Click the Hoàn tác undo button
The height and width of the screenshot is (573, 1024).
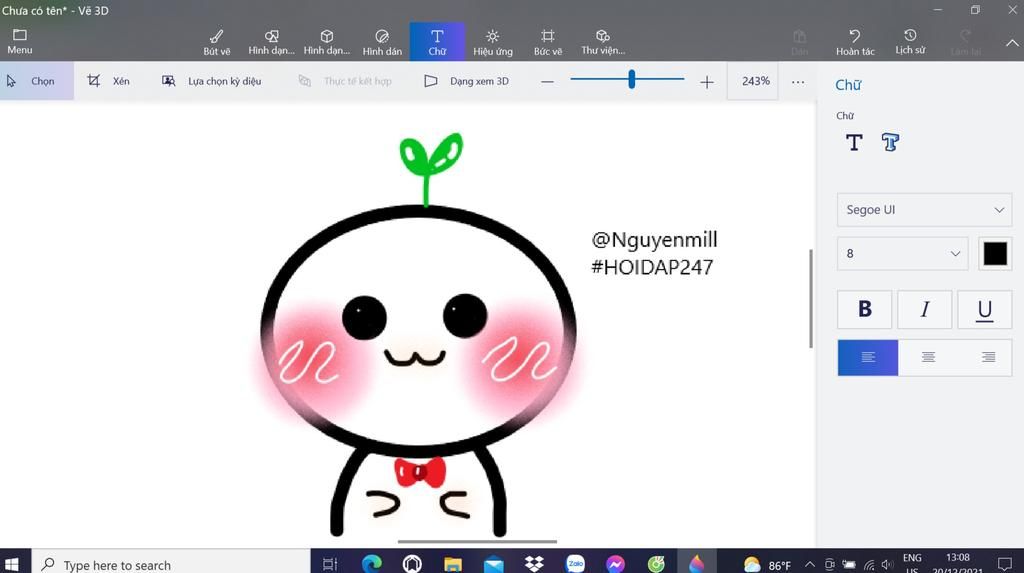855,42
